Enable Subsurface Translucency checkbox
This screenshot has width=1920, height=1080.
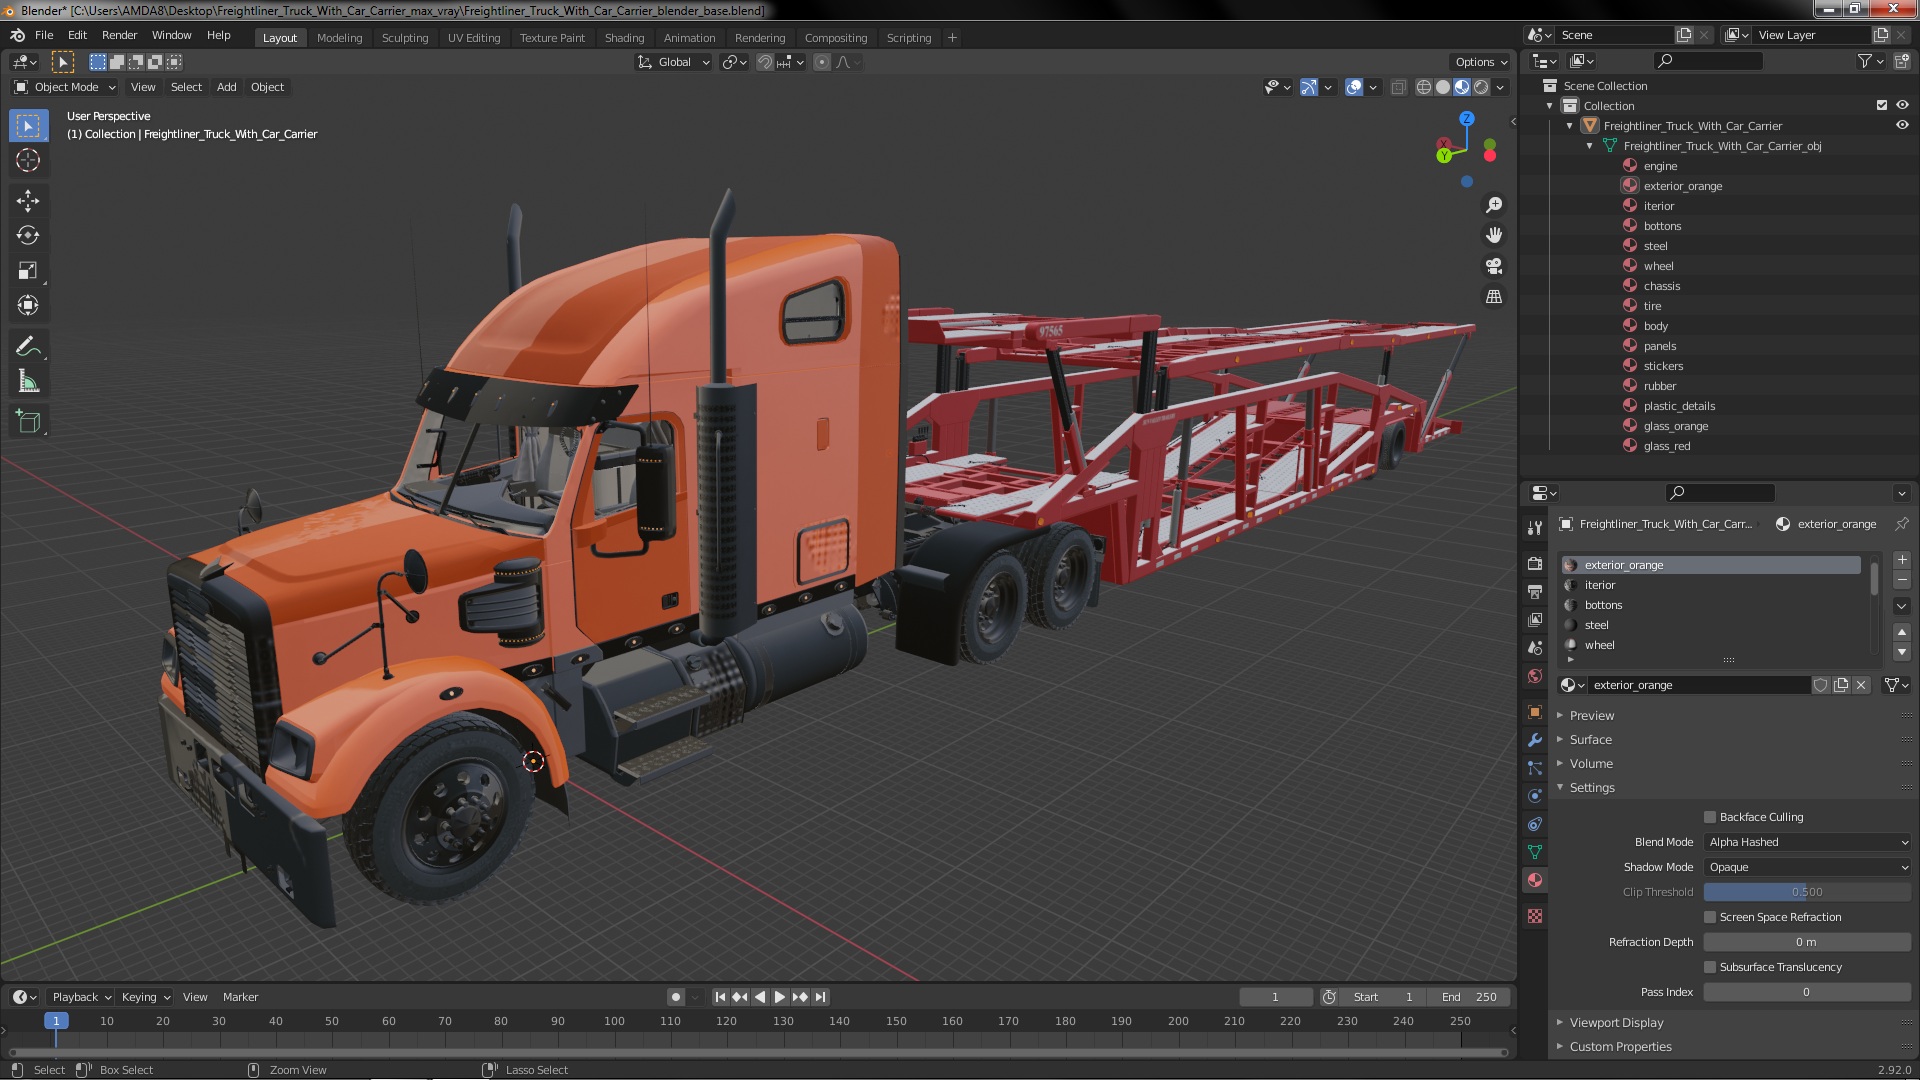[1710, 967]
